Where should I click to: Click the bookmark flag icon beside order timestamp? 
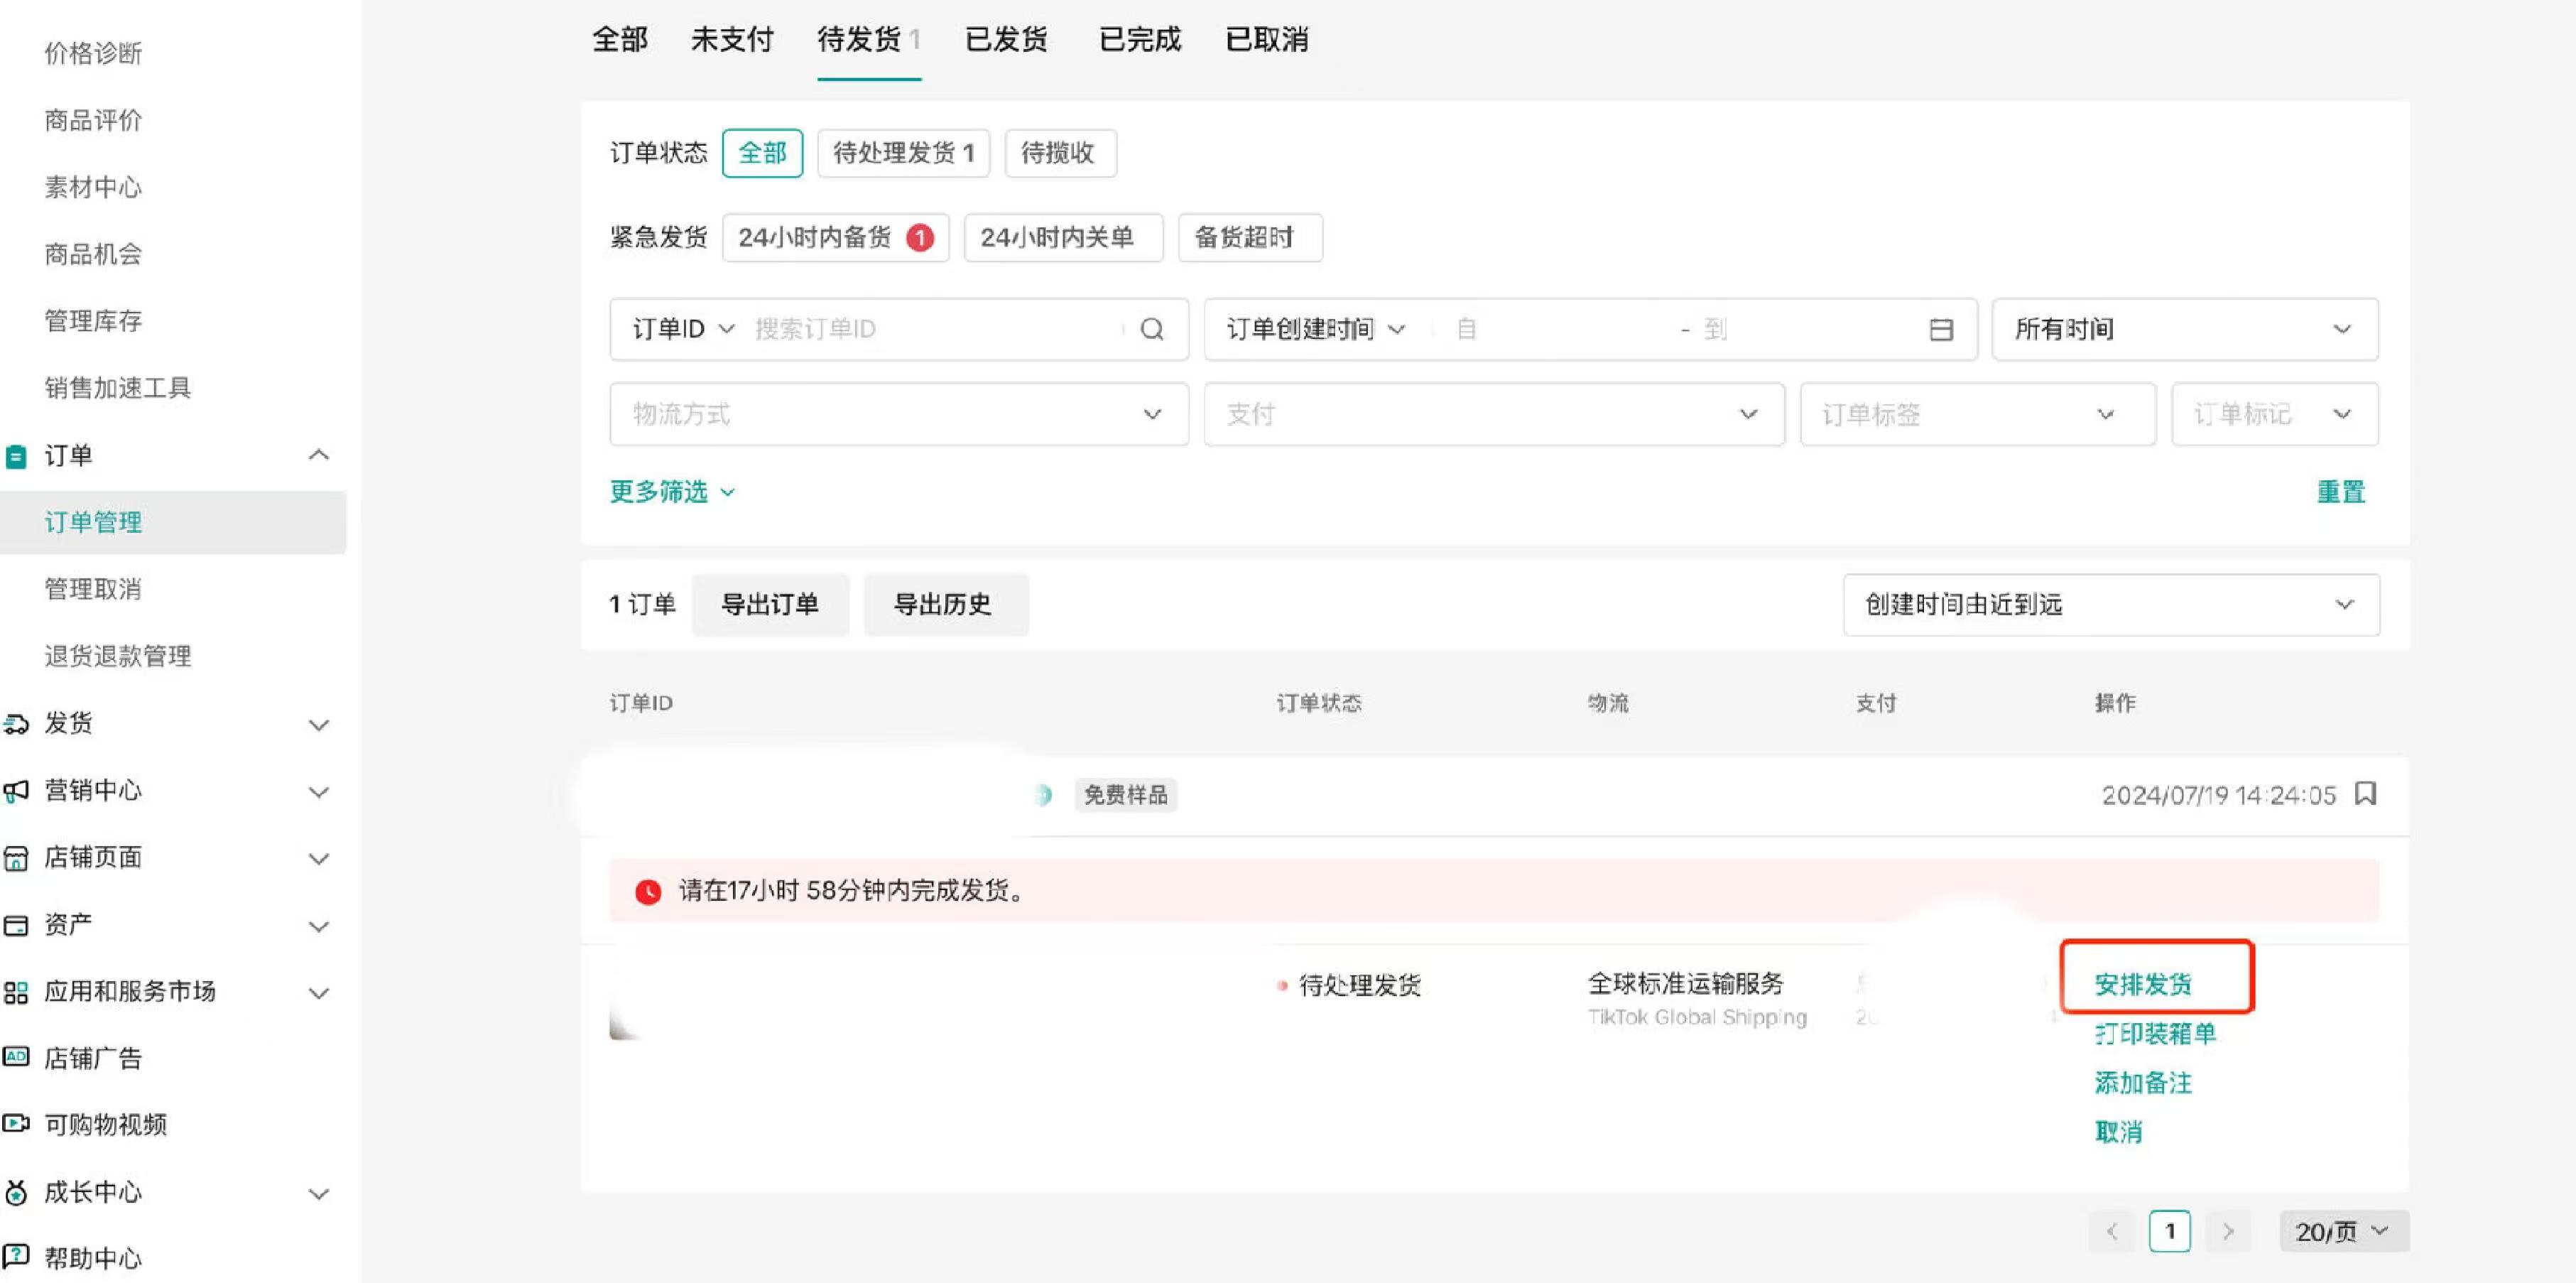point(2365,794)
